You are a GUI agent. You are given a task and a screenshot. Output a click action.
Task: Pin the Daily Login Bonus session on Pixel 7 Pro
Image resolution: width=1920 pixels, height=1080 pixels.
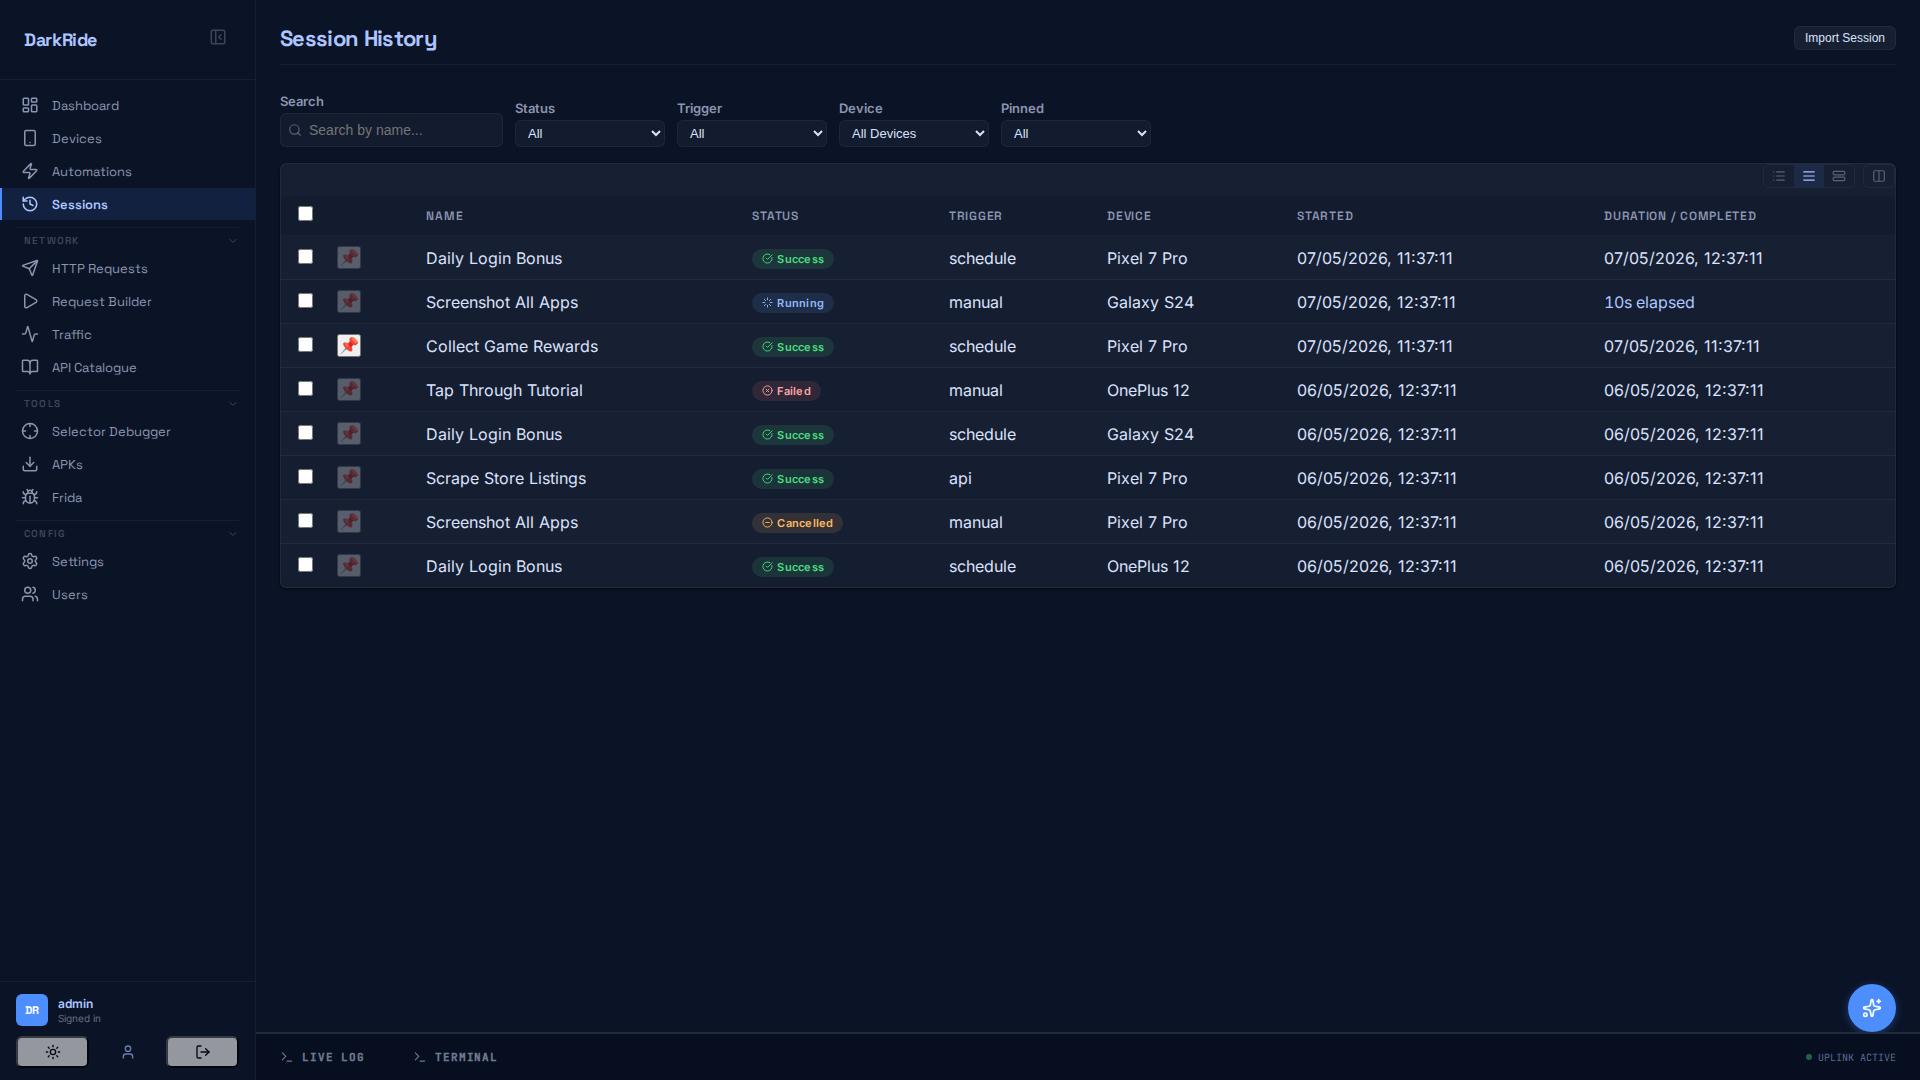coord(349,258)
